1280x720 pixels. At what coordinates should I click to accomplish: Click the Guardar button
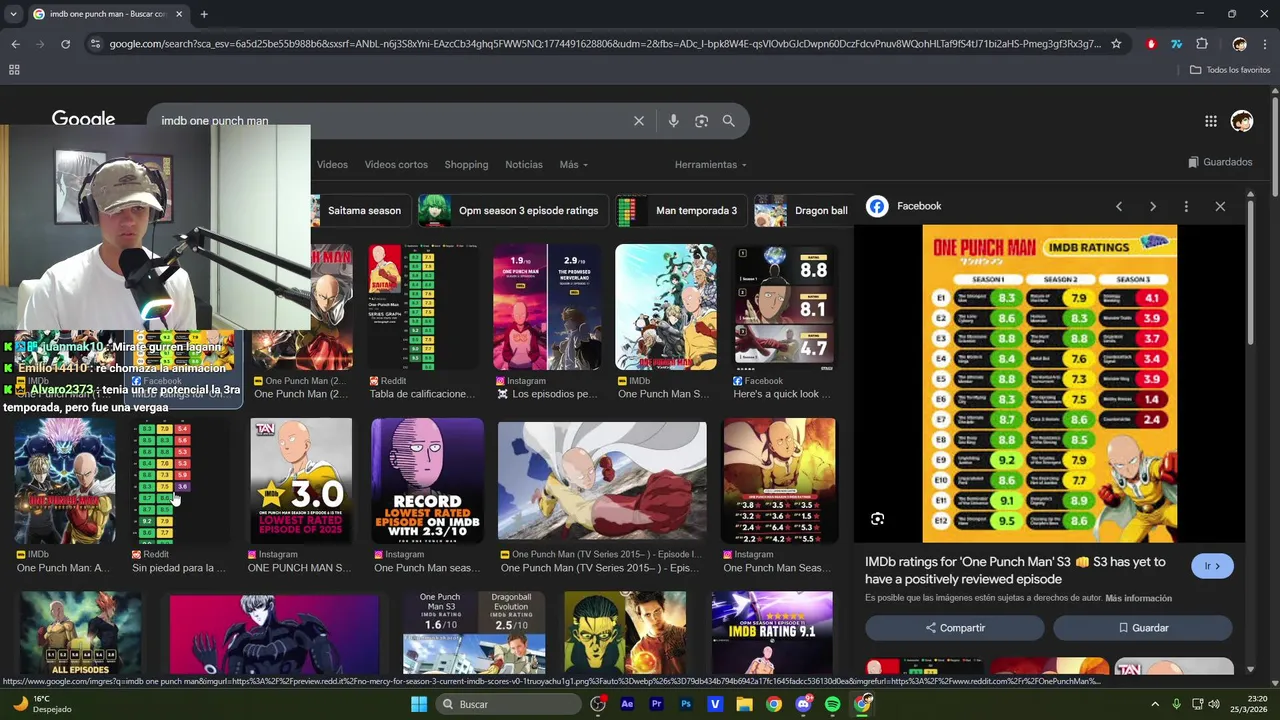point(1143,628)
